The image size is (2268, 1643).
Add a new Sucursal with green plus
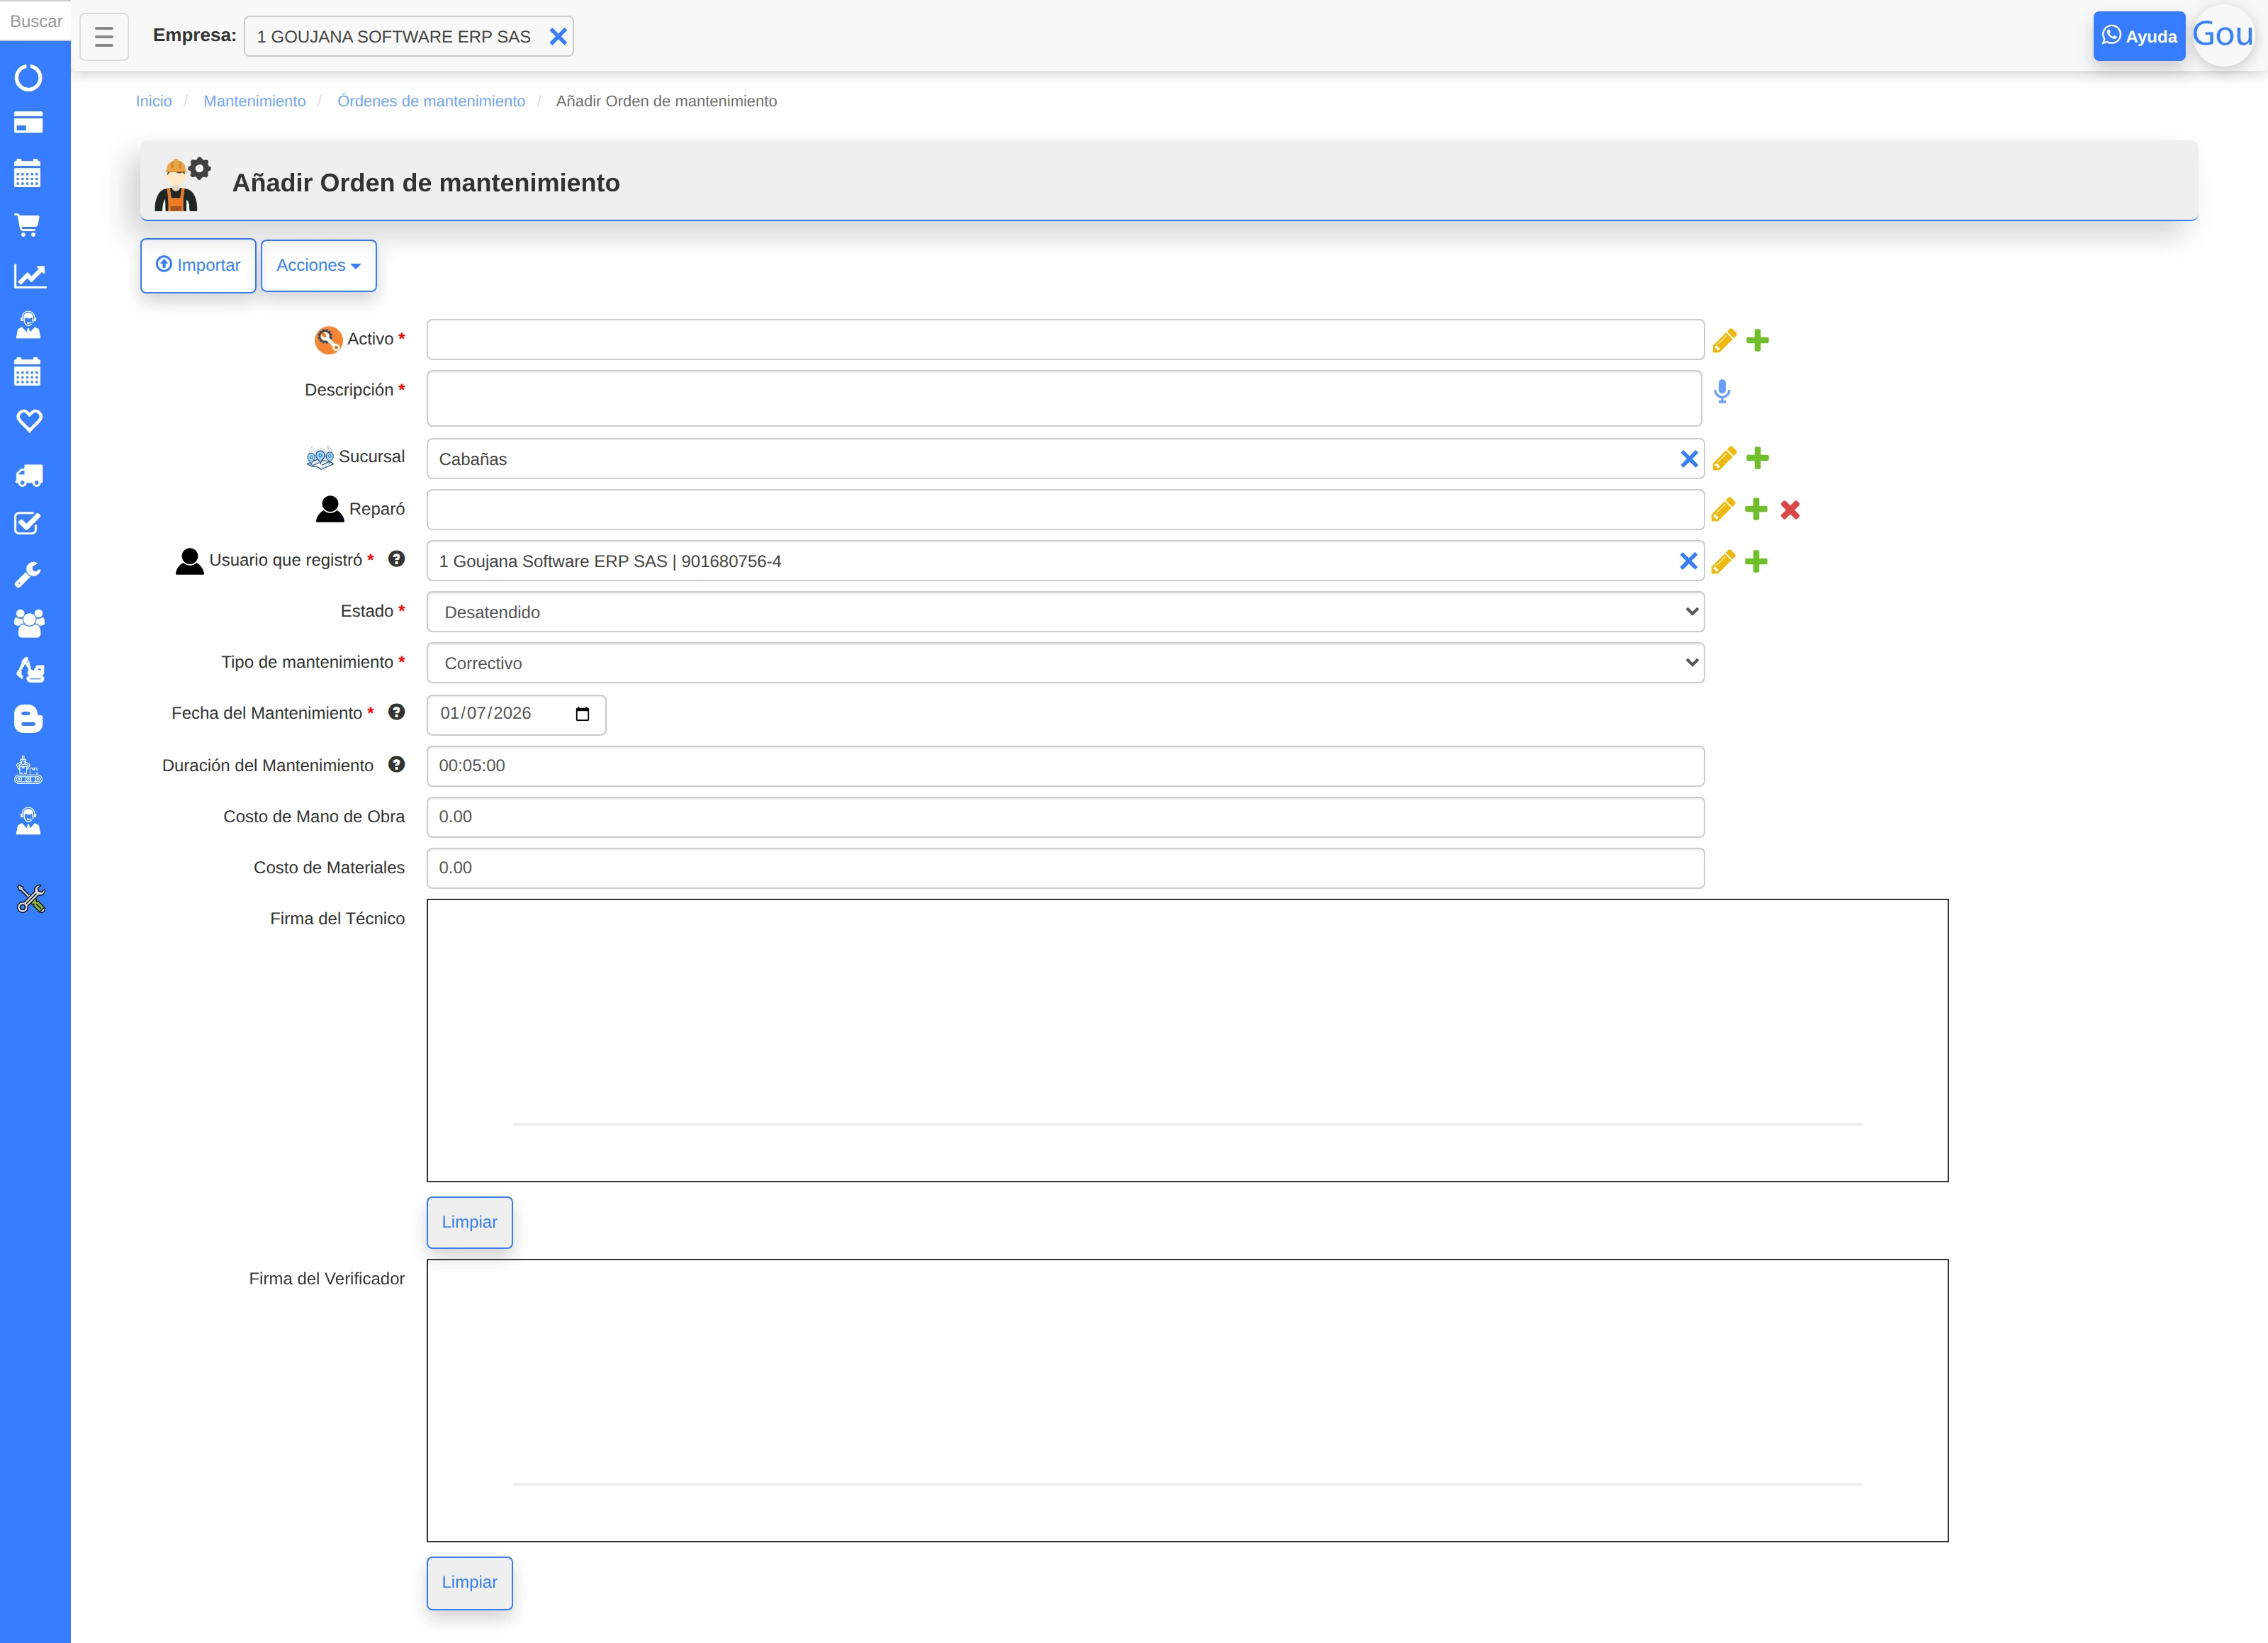coord(1758,458)
